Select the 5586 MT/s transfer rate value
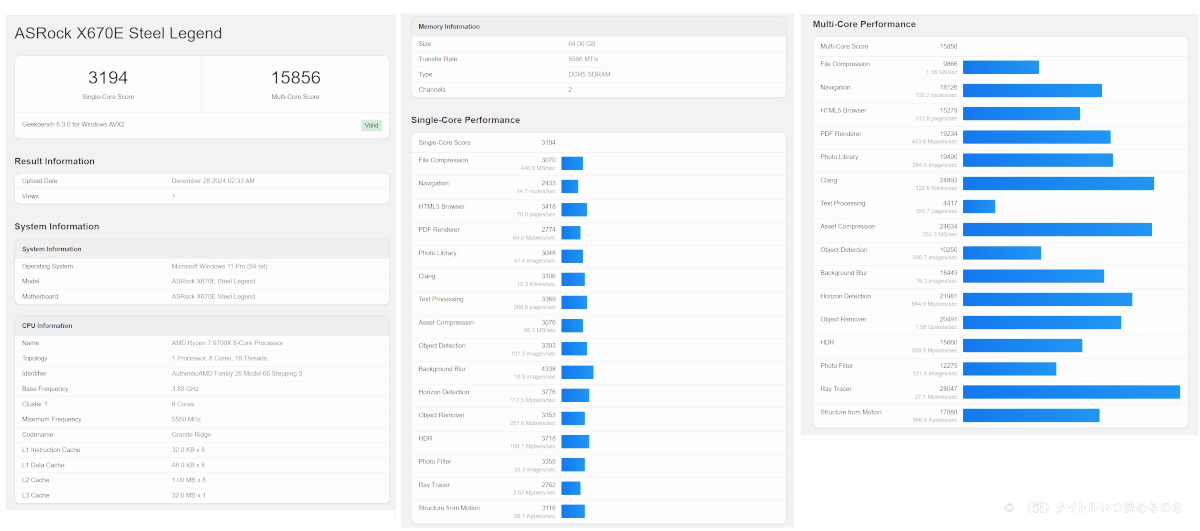The height and width of the screenshot is (531, 1200). tap(583, 59)
